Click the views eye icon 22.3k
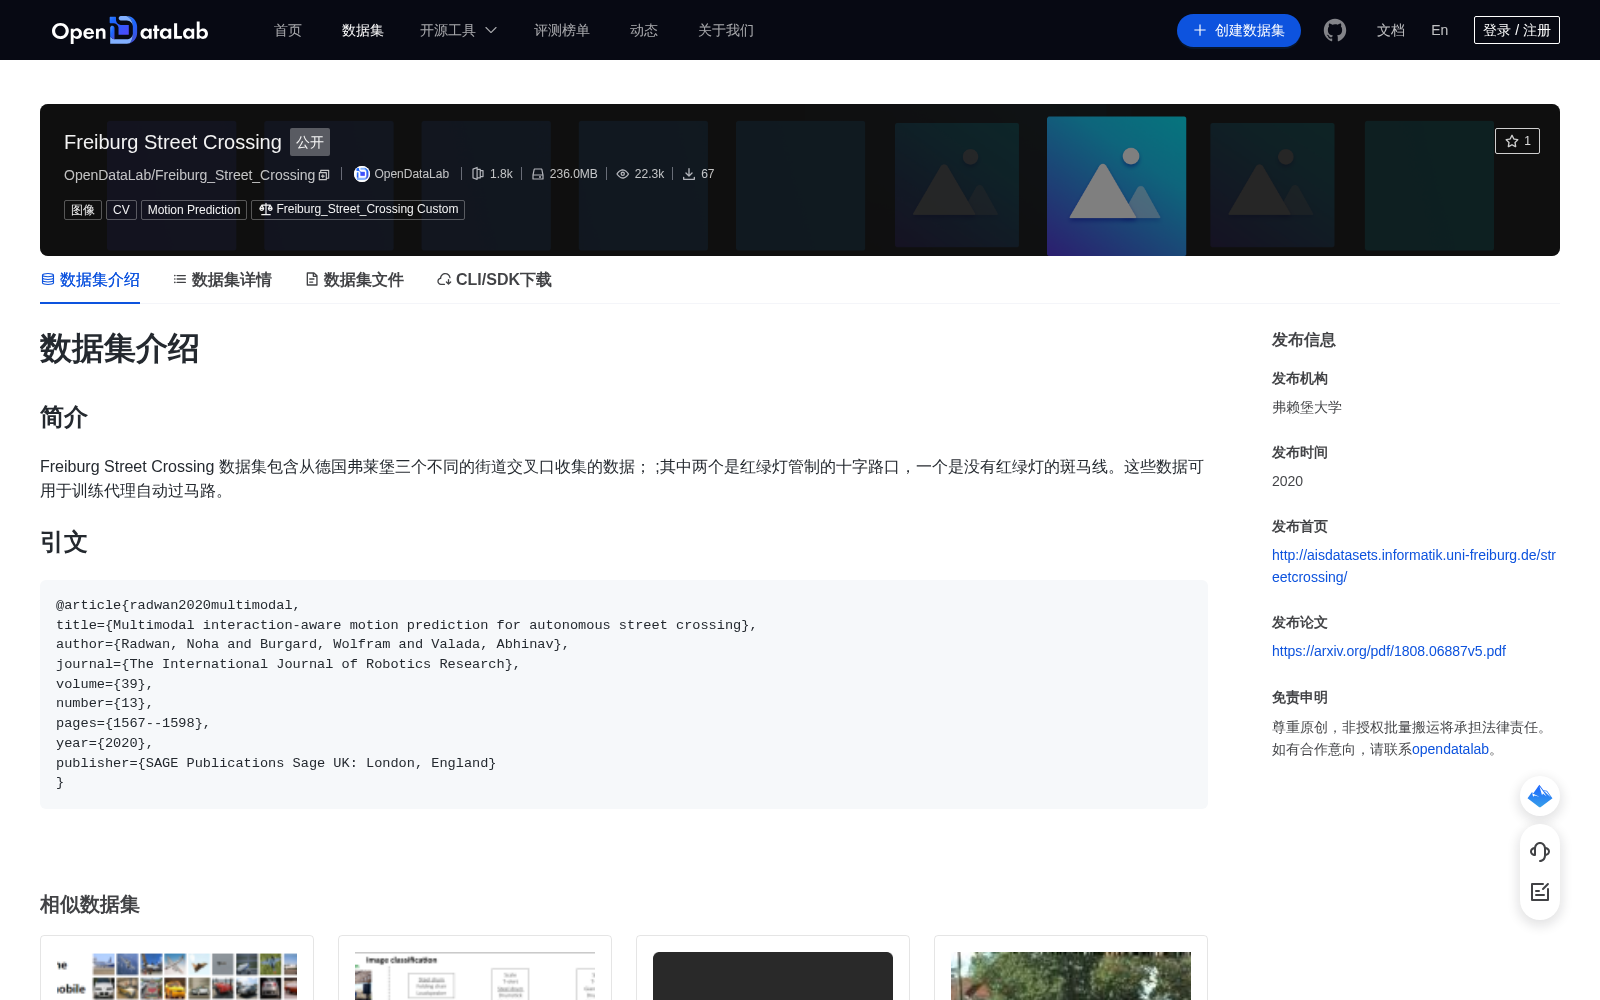The image size is (1600, 1000). click(x=623, y=174)
